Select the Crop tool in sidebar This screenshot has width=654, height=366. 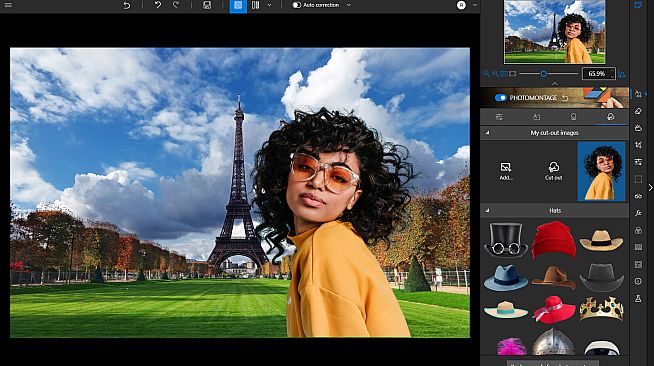638,145
